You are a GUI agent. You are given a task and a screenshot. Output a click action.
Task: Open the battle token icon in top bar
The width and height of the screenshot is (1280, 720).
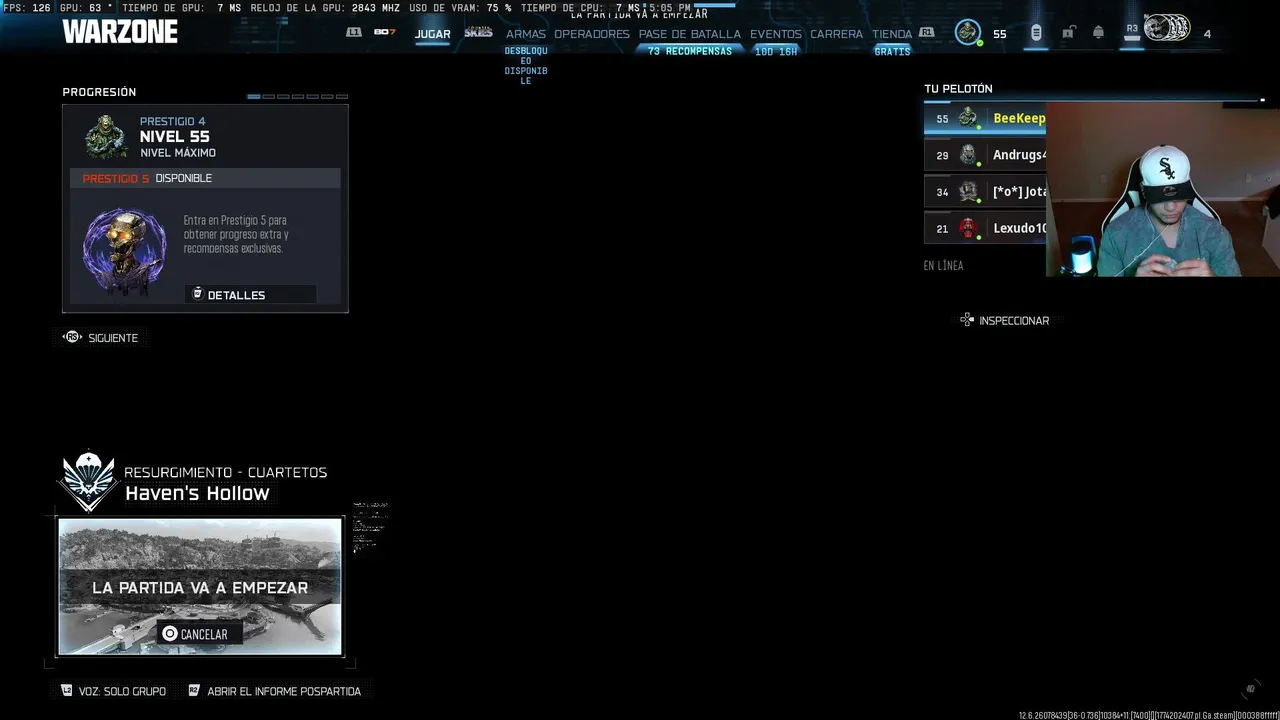pyautogui.click(x=1036, y=33)
